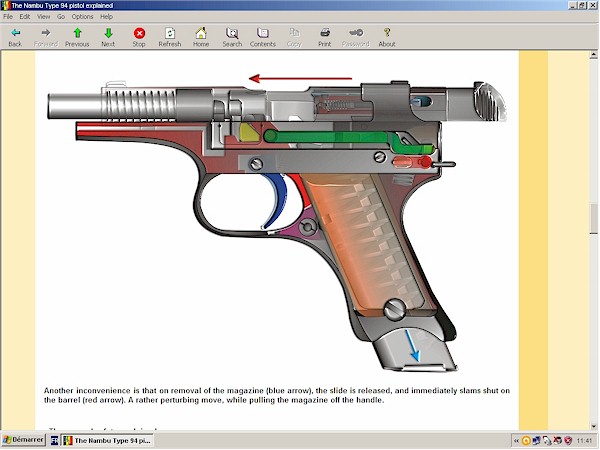Open the Go menu
The height and width of the screenshot is (450, 600).
61,16
